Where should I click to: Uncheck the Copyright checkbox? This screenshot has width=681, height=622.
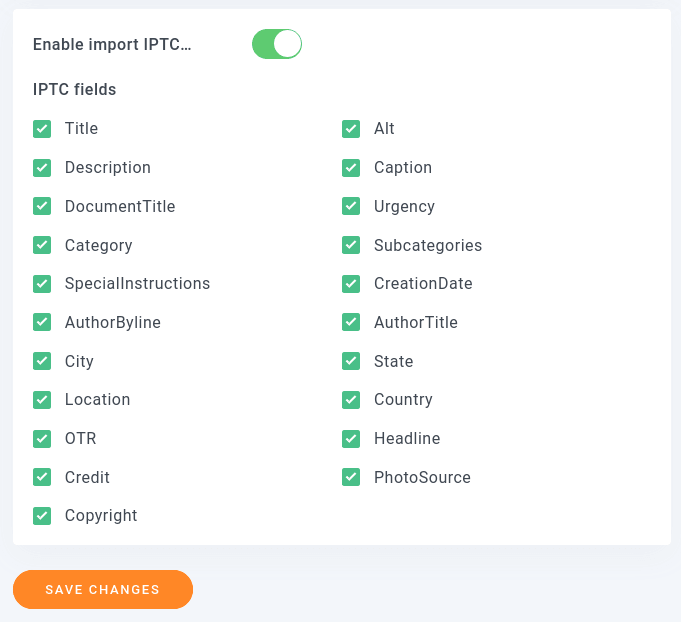(42, 516)
